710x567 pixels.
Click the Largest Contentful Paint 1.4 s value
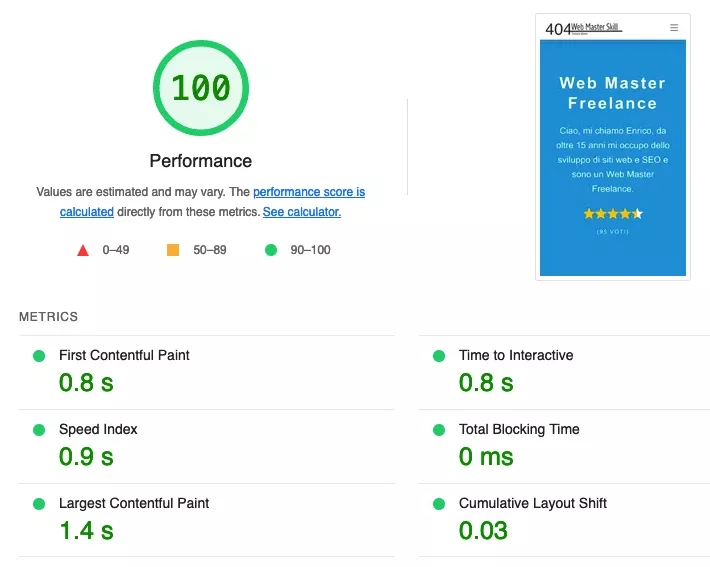tap(86, 530)
